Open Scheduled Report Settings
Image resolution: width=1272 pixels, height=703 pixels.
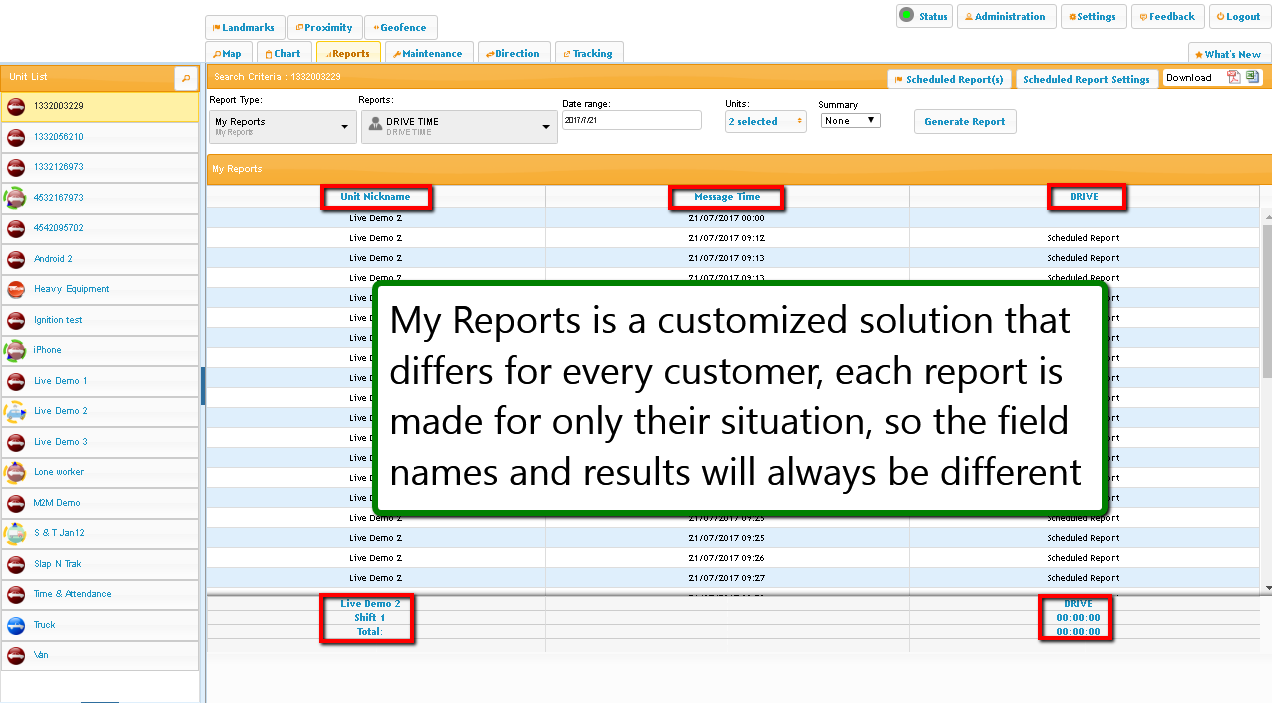tap(1086, 79)
